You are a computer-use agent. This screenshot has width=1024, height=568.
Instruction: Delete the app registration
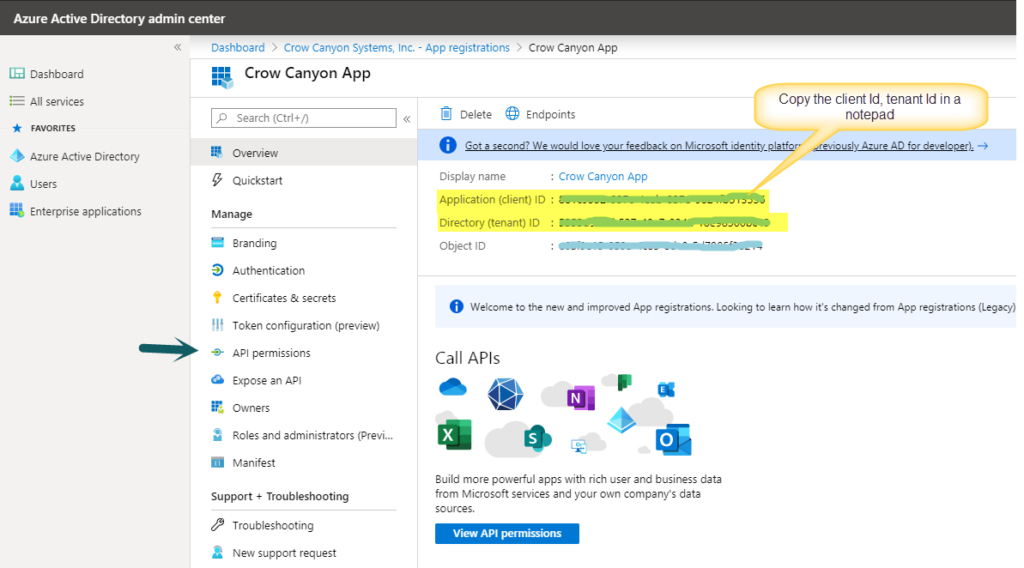pos(476,115)
